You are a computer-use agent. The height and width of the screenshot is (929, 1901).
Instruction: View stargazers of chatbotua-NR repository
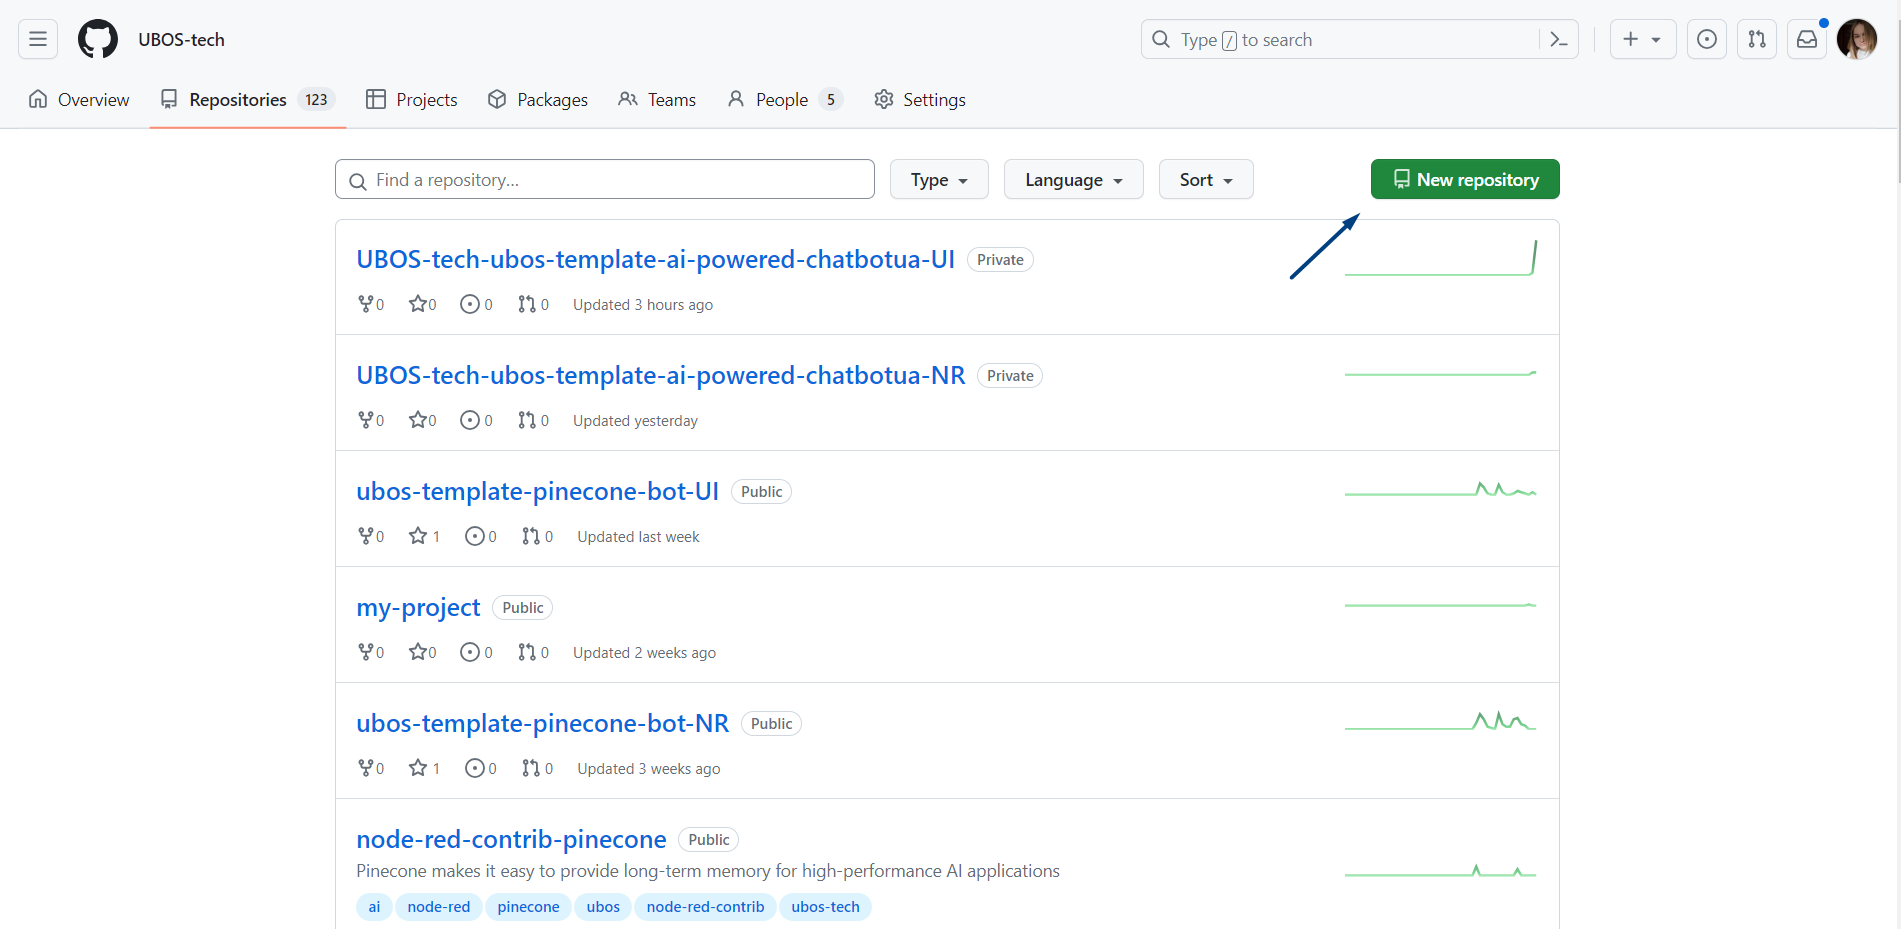[x=422, y=420]
